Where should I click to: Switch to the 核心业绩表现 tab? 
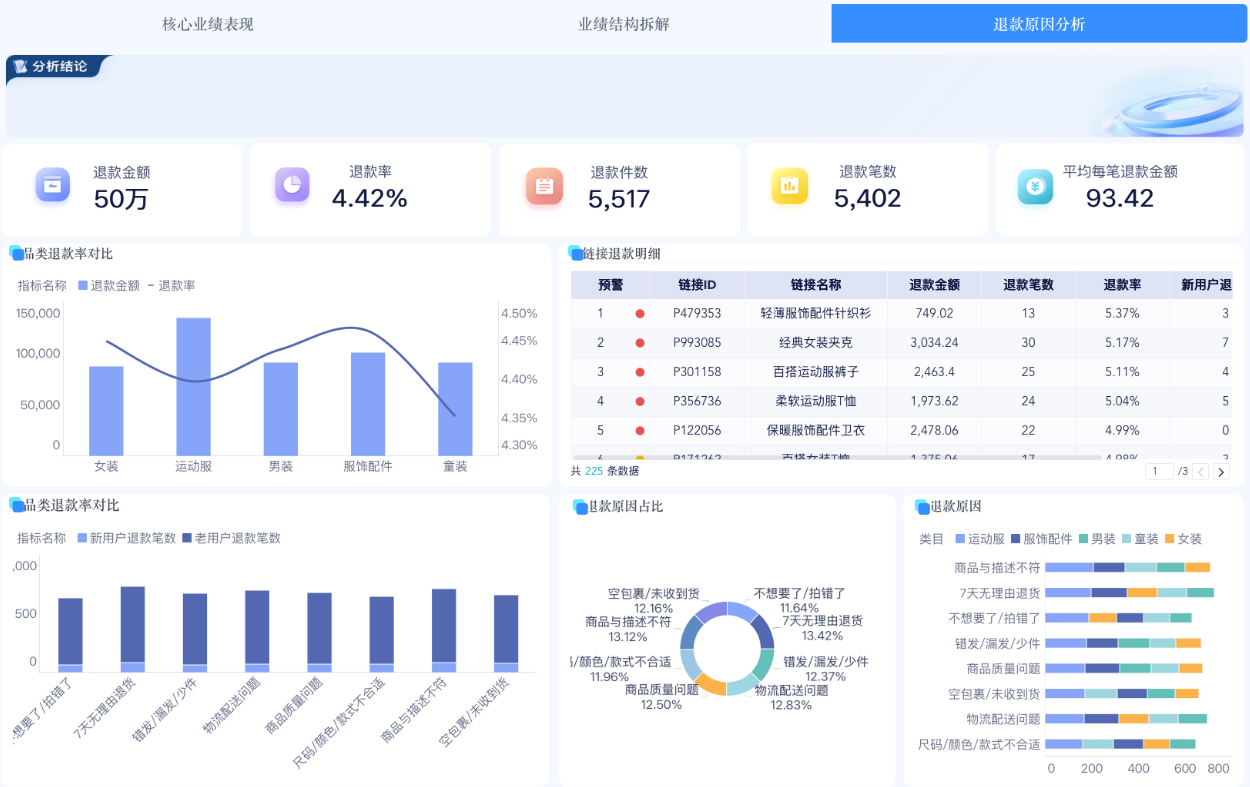(205, 22)
